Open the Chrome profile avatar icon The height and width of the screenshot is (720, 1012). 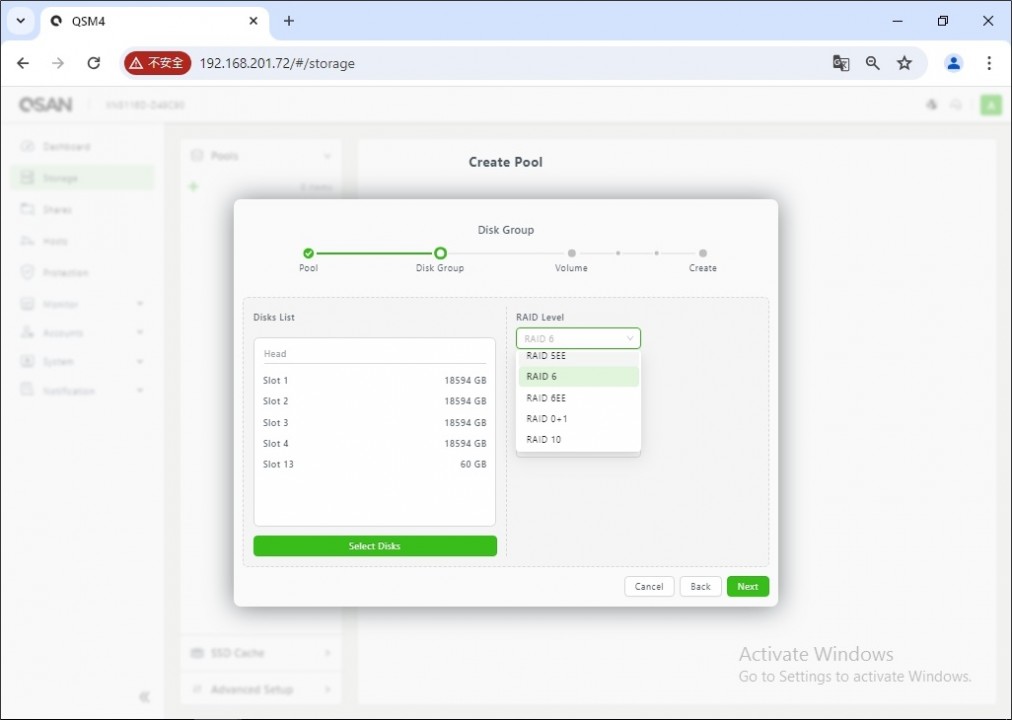point(953,63)
